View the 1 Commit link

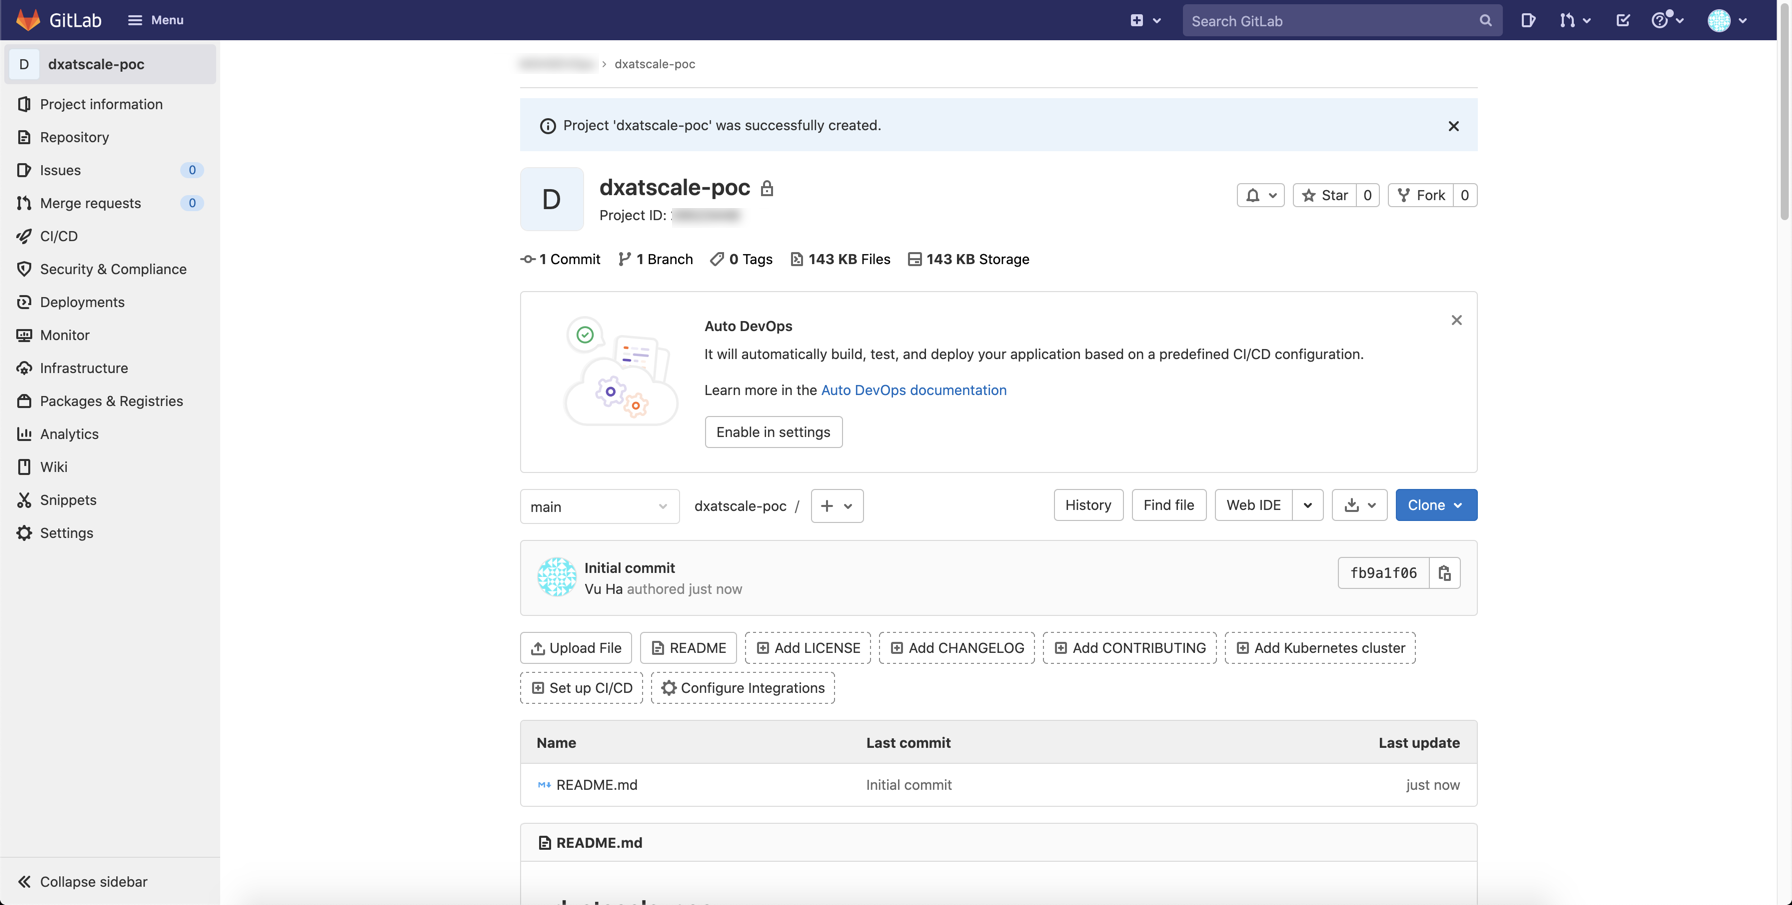561,259
